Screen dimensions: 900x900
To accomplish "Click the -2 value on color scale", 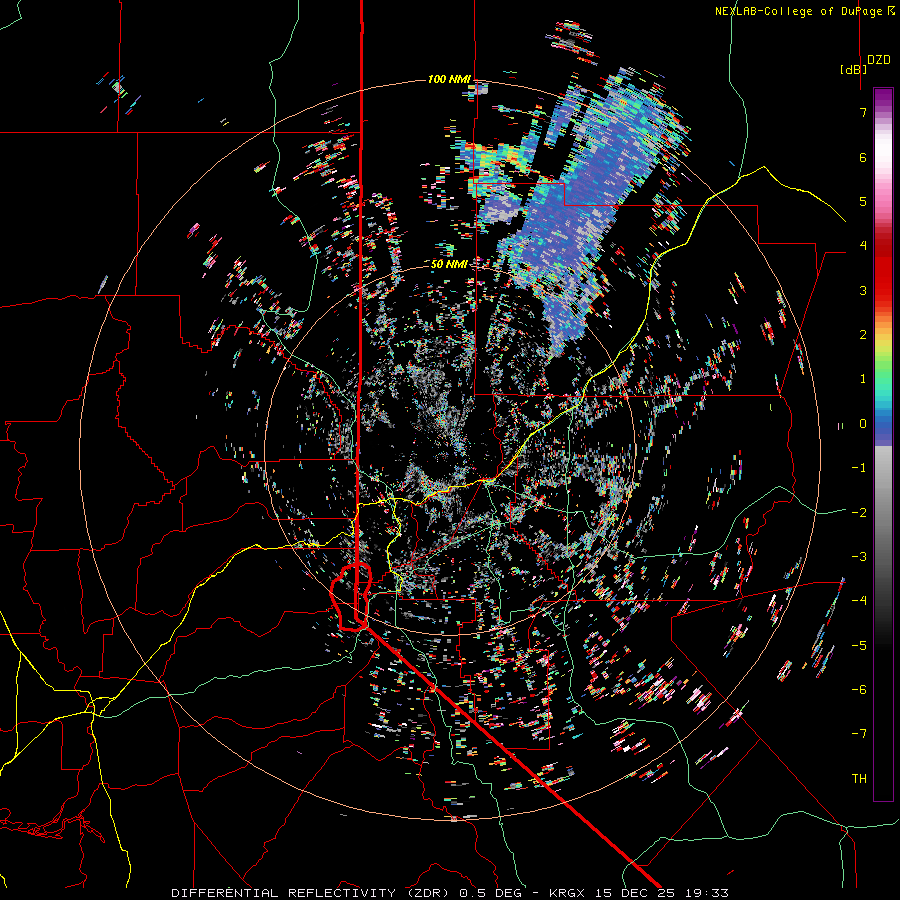I will (859, 513).
